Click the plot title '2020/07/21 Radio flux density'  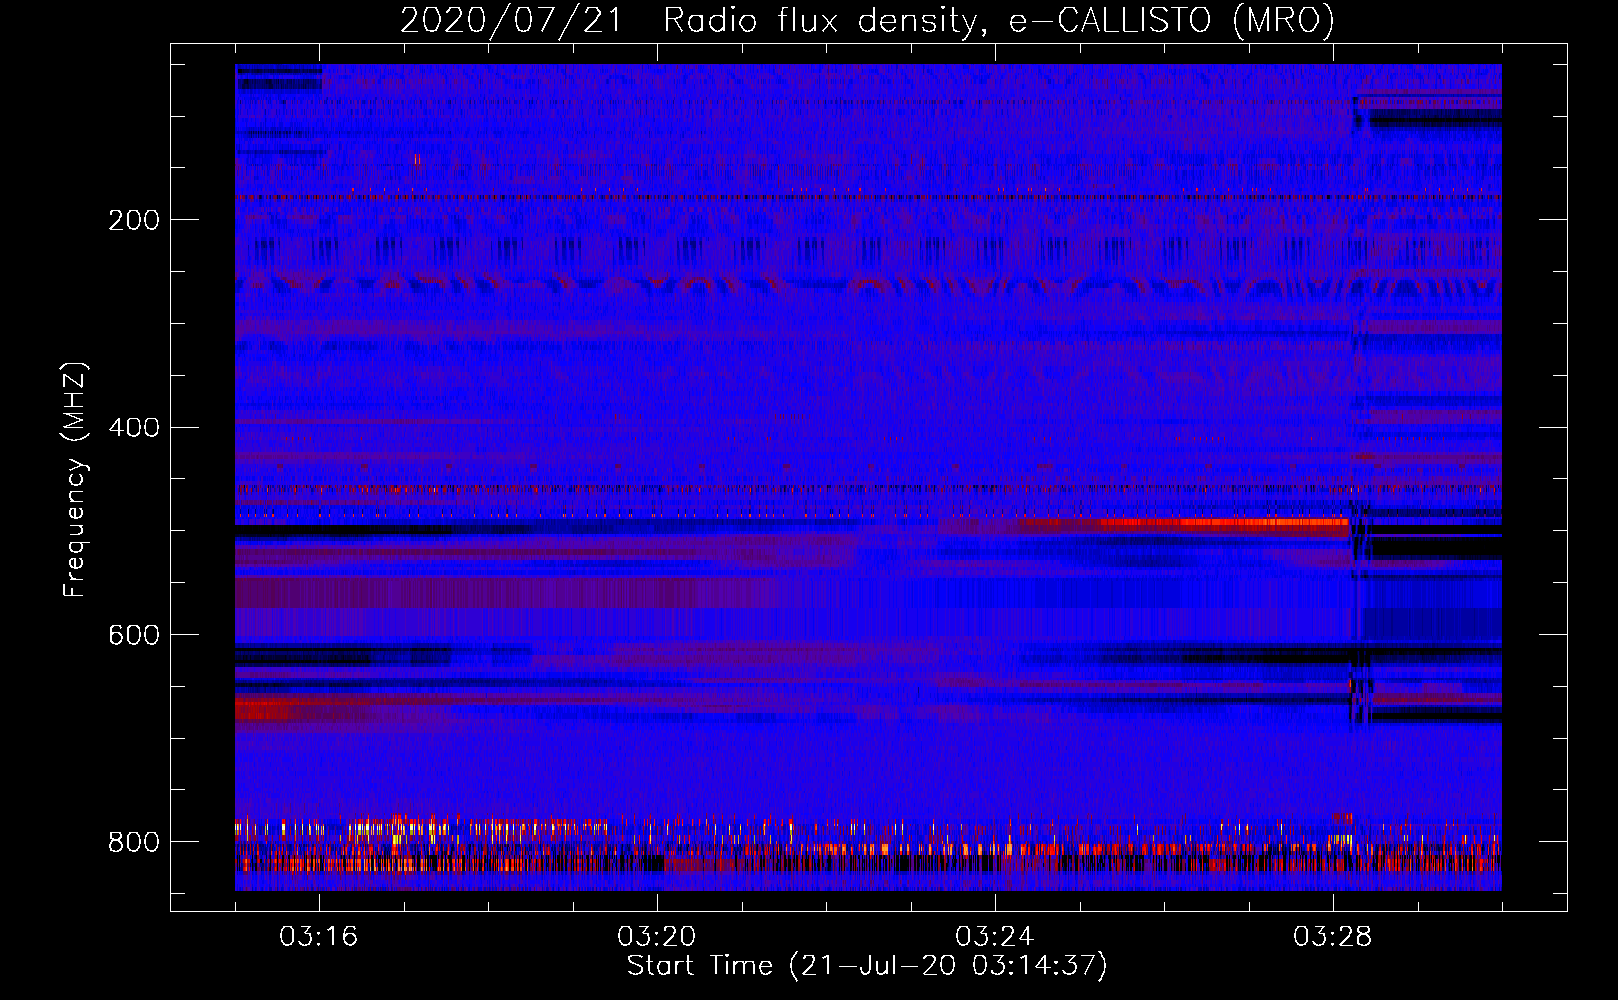pos(866,20)
